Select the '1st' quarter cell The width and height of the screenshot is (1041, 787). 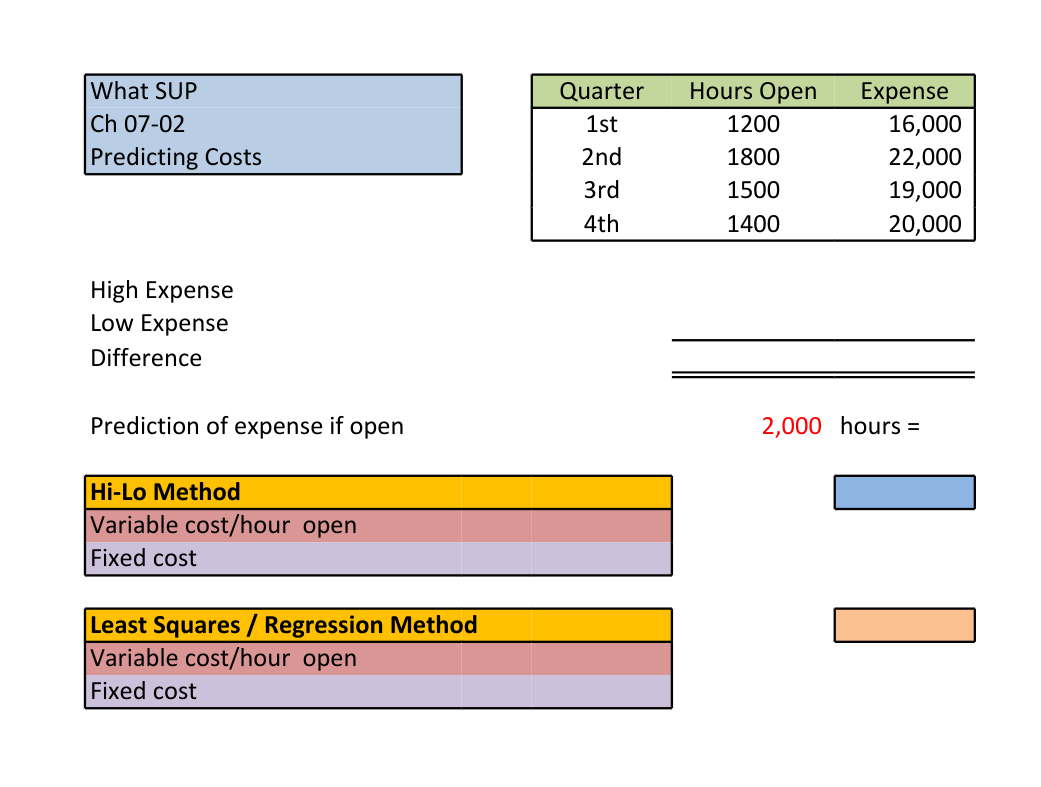[x=601, y=124]
